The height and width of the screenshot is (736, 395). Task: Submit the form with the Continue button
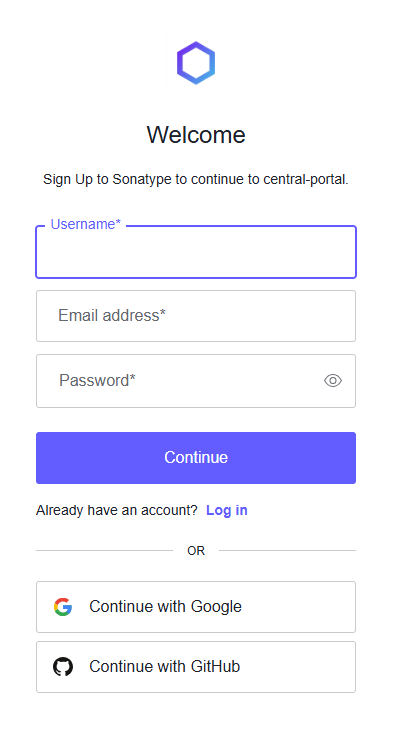196,458
